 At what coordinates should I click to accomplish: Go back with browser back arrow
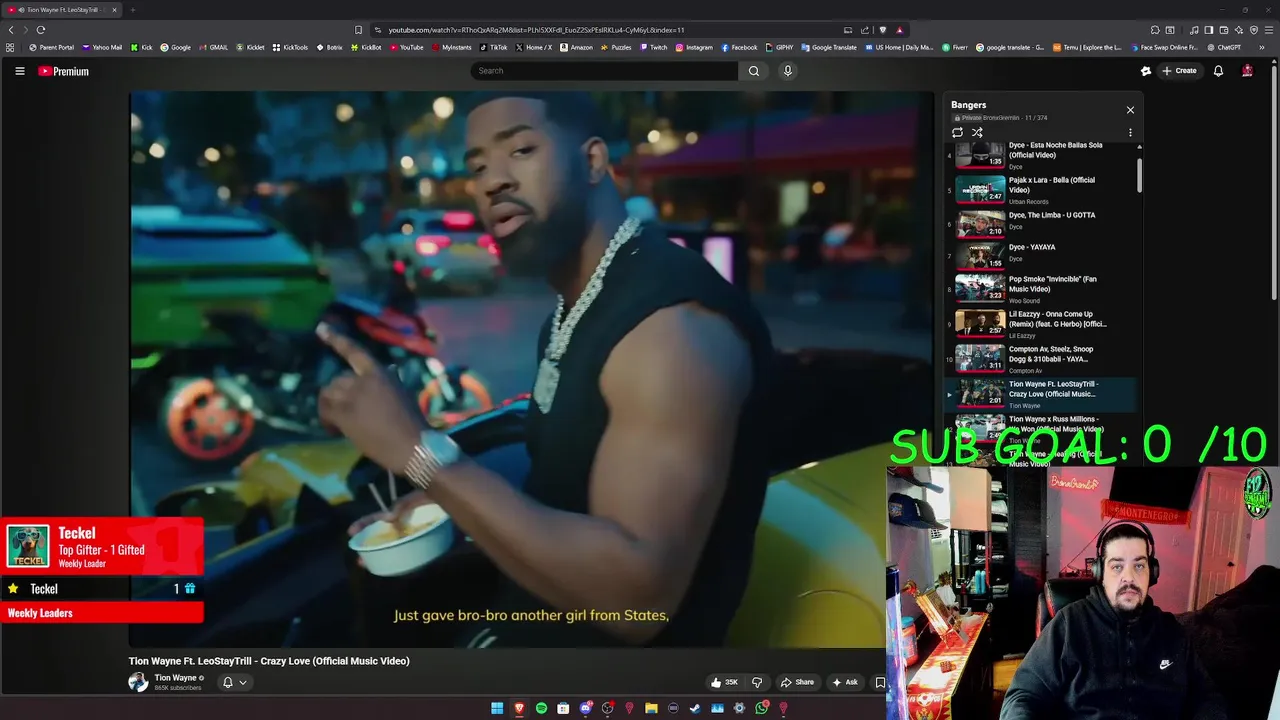(11, 30)
